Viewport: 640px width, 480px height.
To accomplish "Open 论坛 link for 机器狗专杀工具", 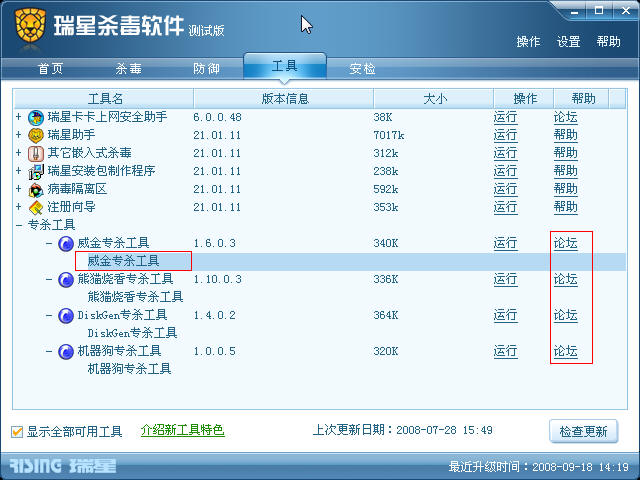I will pyautogui.click(x=565, y=351).
